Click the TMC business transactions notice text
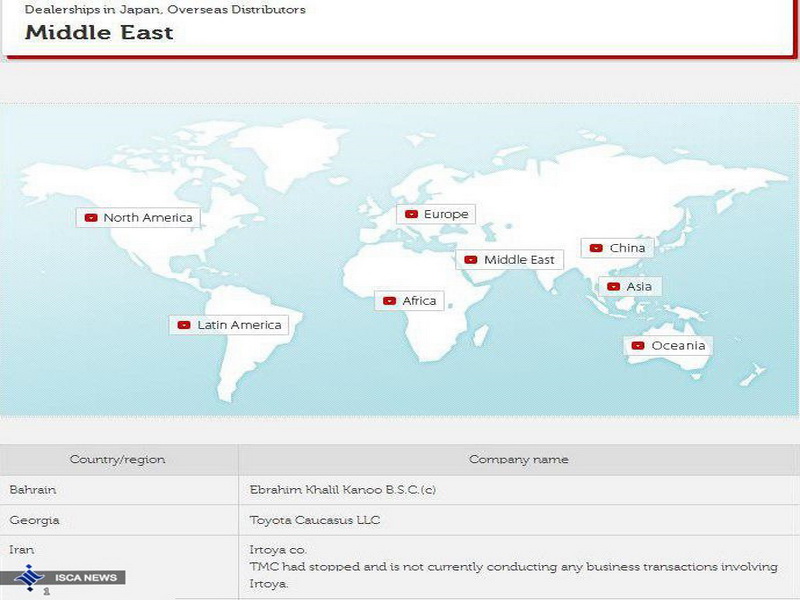Viewport: 800px width, 600px height. click(x=512, y=567)
